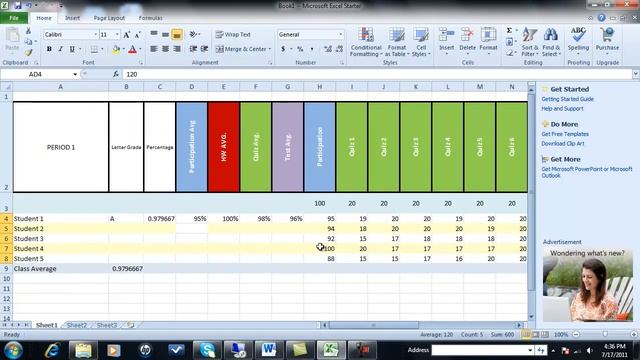Expand Merge & Center dropdown arrow
640x360 pixels.
(x=270, y=49)
